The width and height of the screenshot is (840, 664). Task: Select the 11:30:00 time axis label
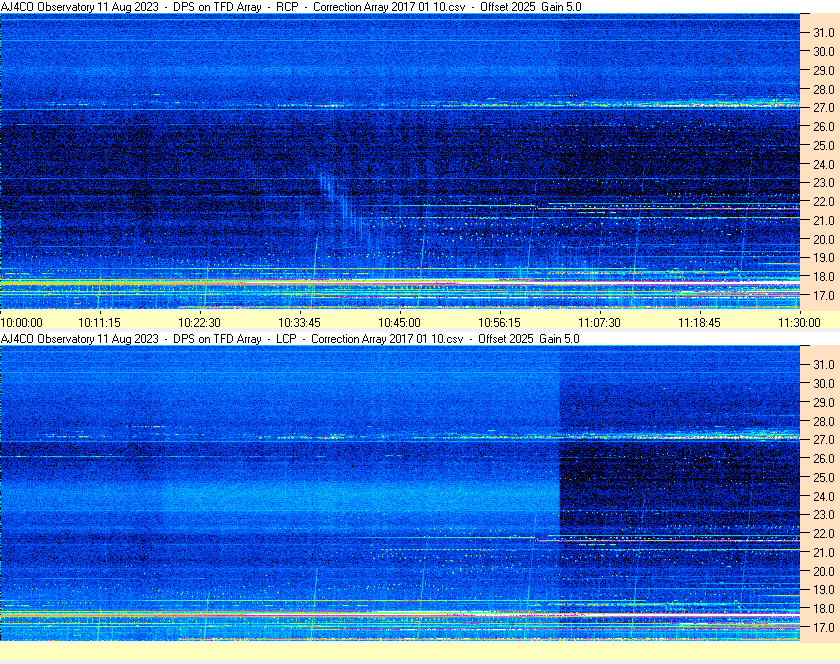[x=799, y=323]
